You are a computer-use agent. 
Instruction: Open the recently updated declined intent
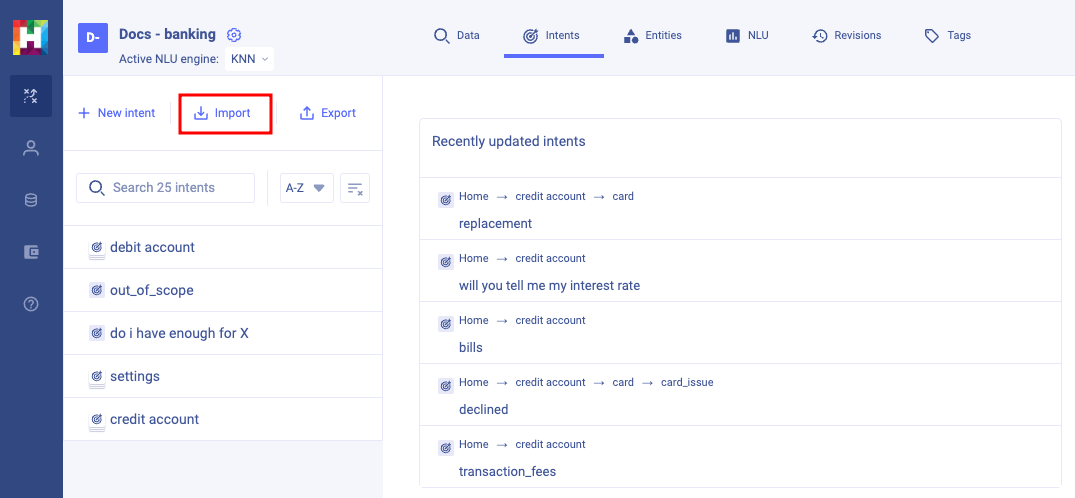tap(484, 409)
